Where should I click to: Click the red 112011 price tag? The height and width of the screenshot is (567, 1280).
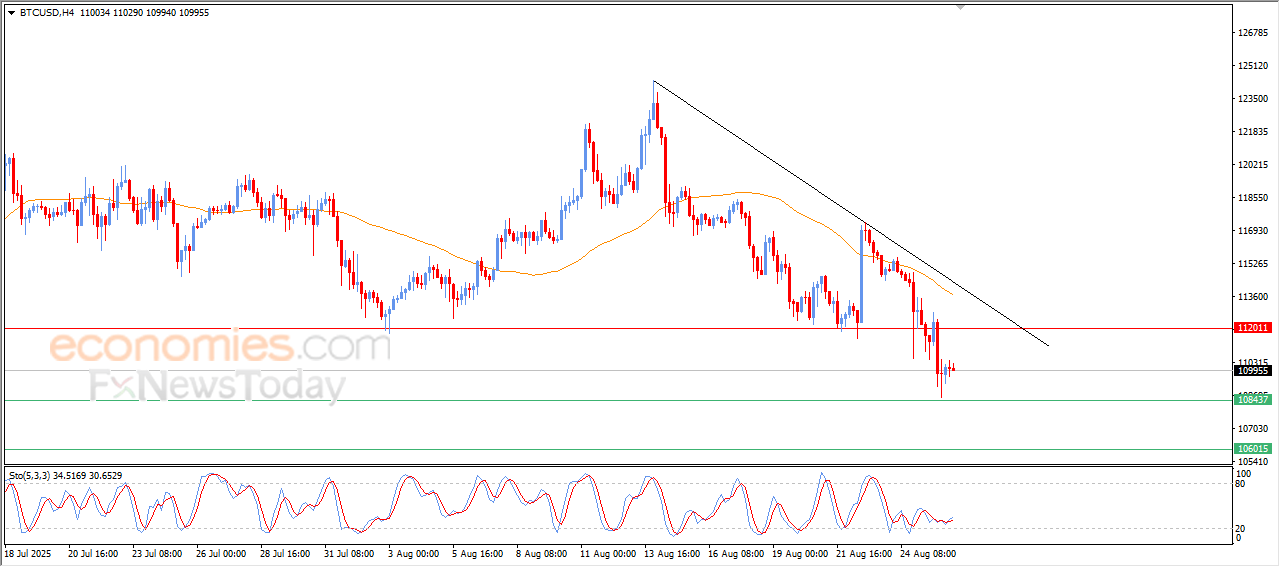[x=1253, y=328]
